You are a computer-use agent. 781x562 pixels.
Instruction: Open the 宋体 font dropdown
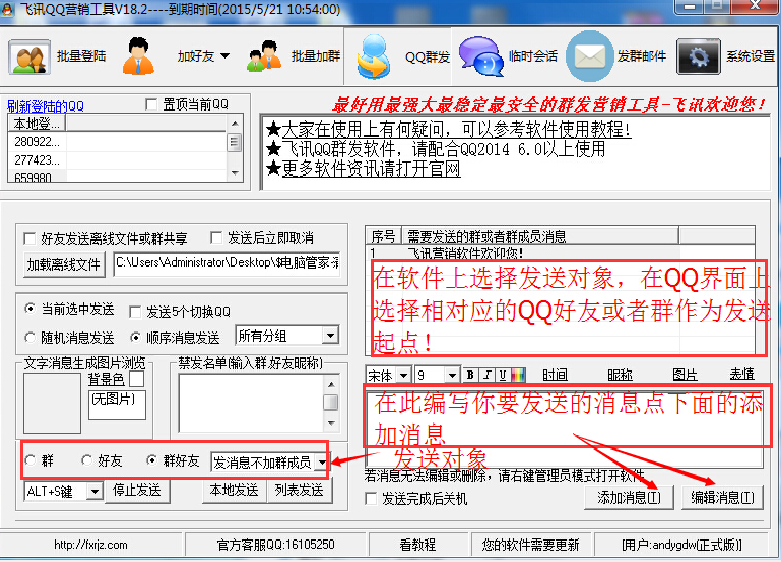pyautogui.click(x=403, y=375)
